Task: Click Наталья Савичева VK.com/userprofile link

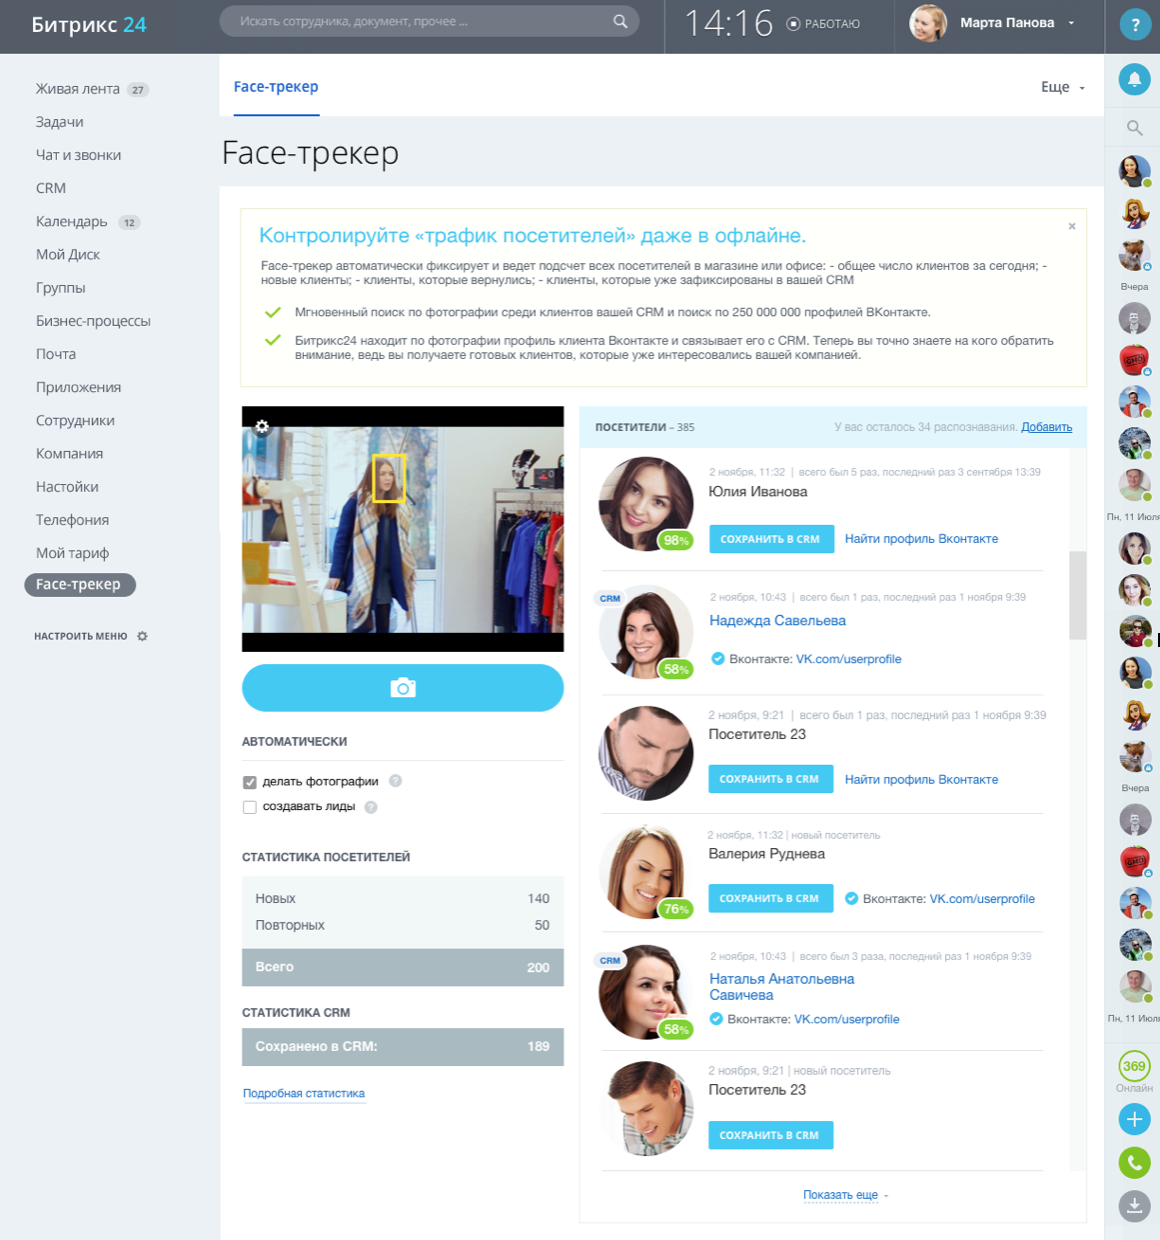Action: click(847, 1019)
